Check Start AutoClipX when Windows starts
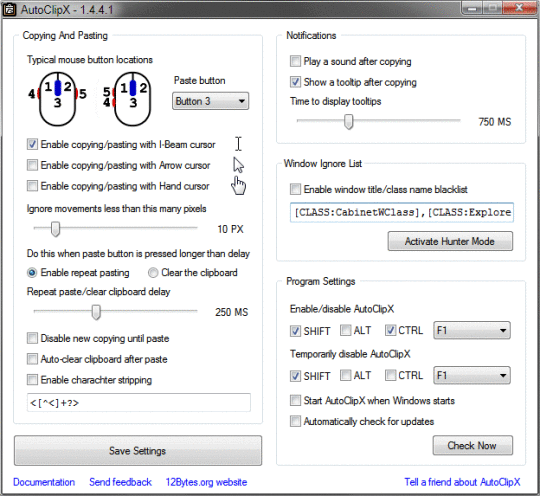This screenshot has height=496, width=540. click(x=295, y=400)
